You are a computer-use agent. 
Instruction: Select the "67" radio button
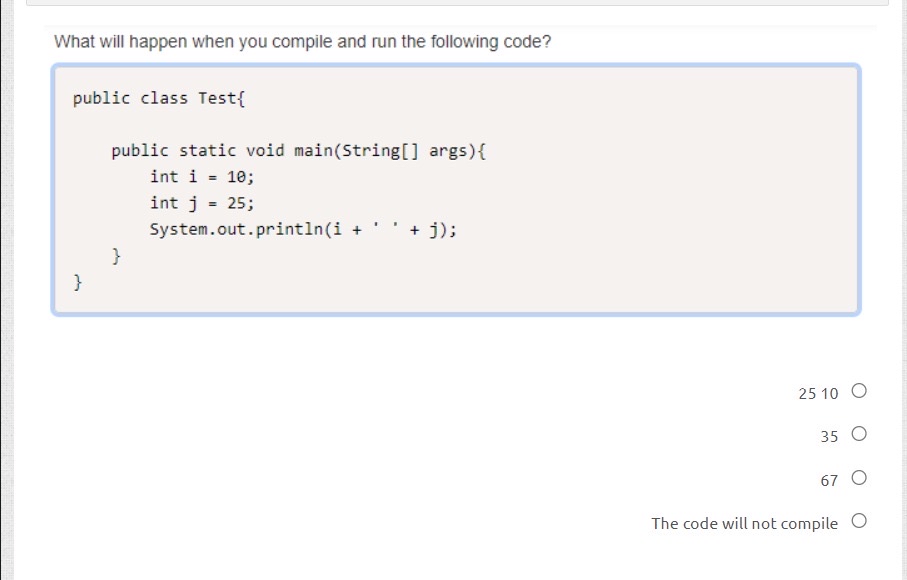(858, 478)
